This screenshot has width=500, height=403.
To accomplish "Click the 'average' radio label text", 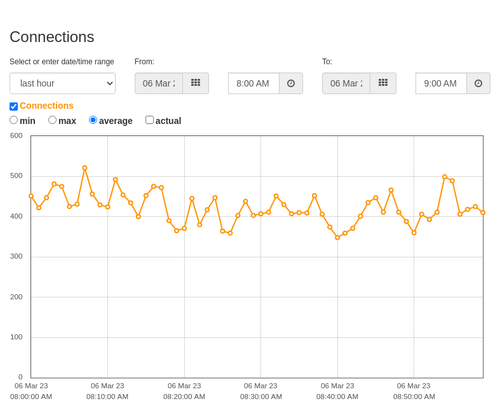I will point(116,121).
